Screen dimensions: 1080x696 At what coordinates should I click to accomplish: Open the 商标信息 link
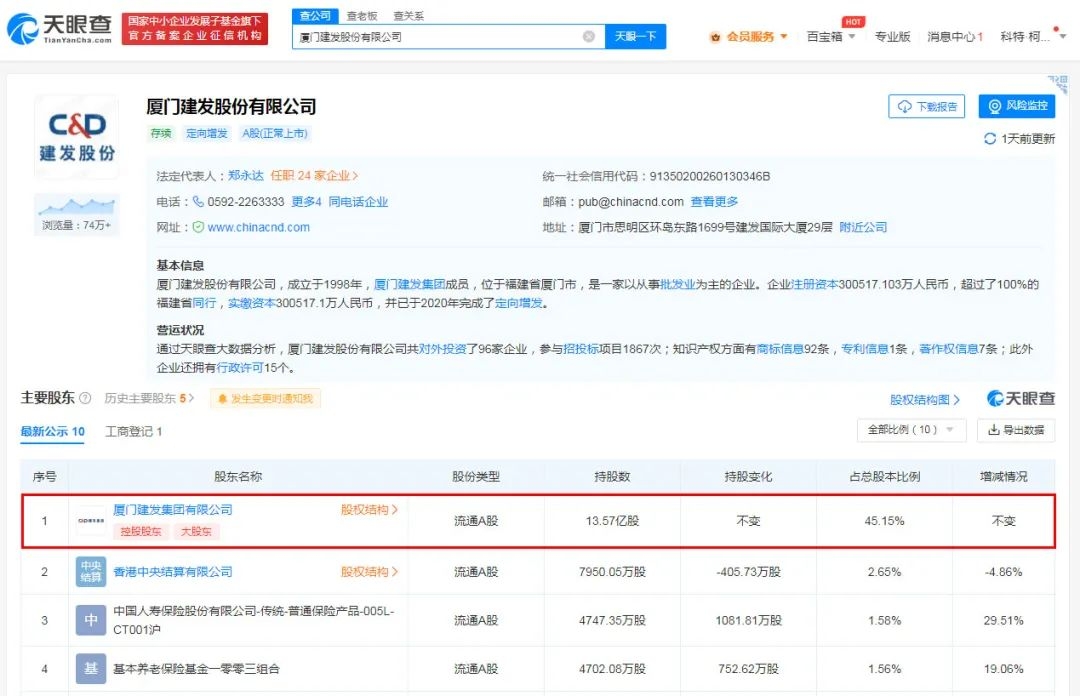(780, 349)
